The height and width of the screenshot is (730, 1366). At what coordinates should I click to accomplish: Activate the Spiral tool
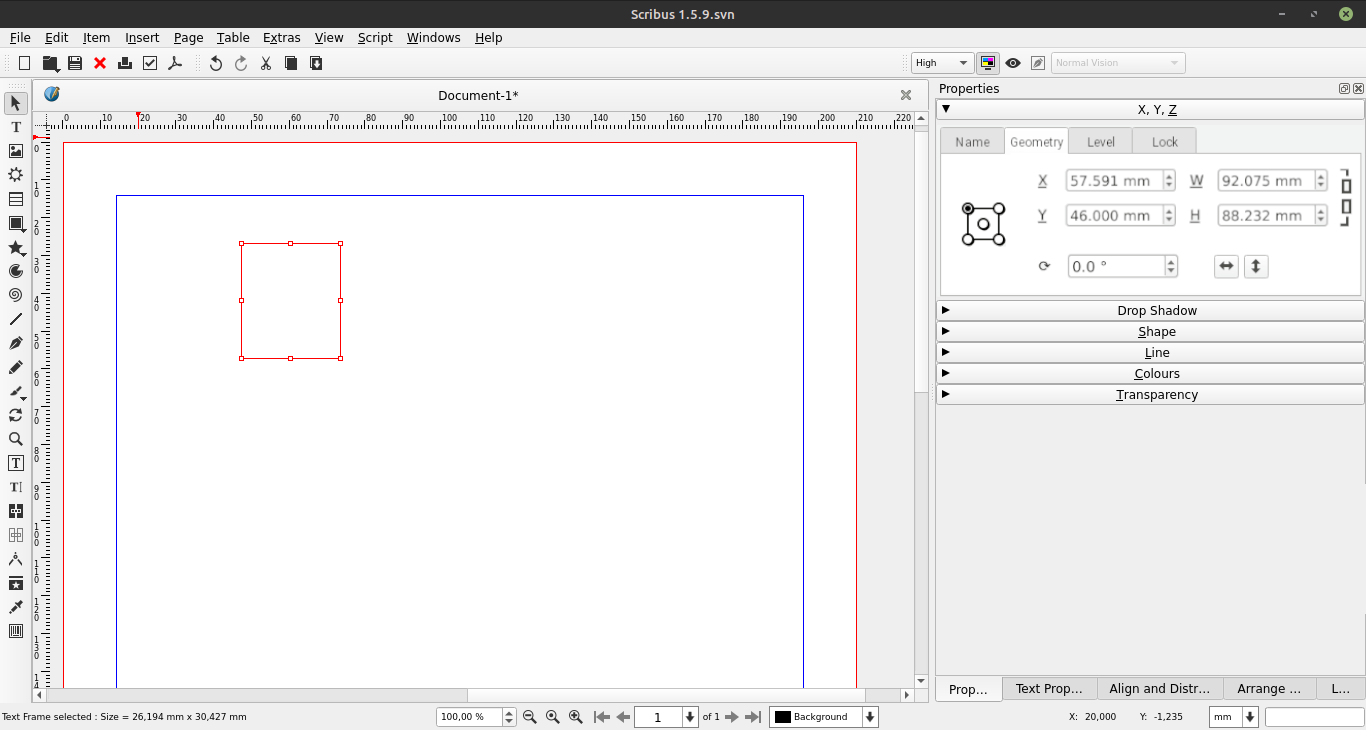(x=16, y=295)
